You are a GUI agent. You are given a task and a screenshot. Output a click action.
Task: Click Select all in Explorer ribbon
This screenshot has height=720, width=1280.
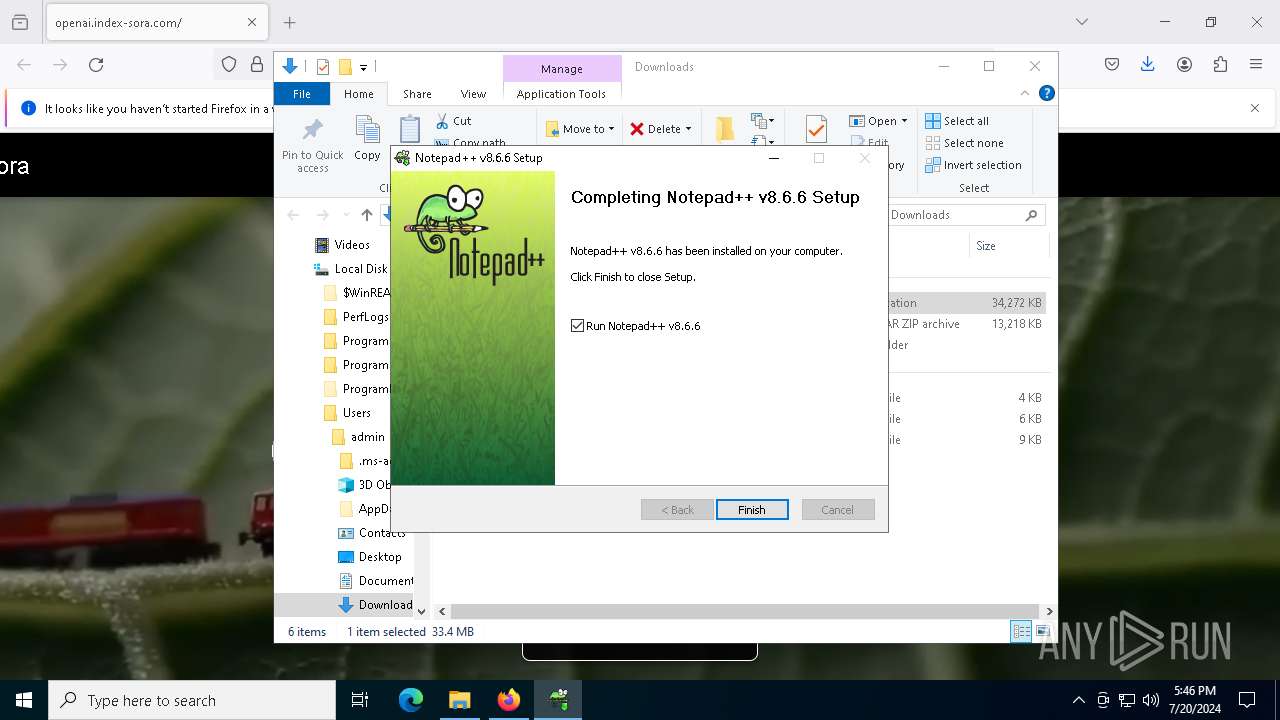click(957, 121)
